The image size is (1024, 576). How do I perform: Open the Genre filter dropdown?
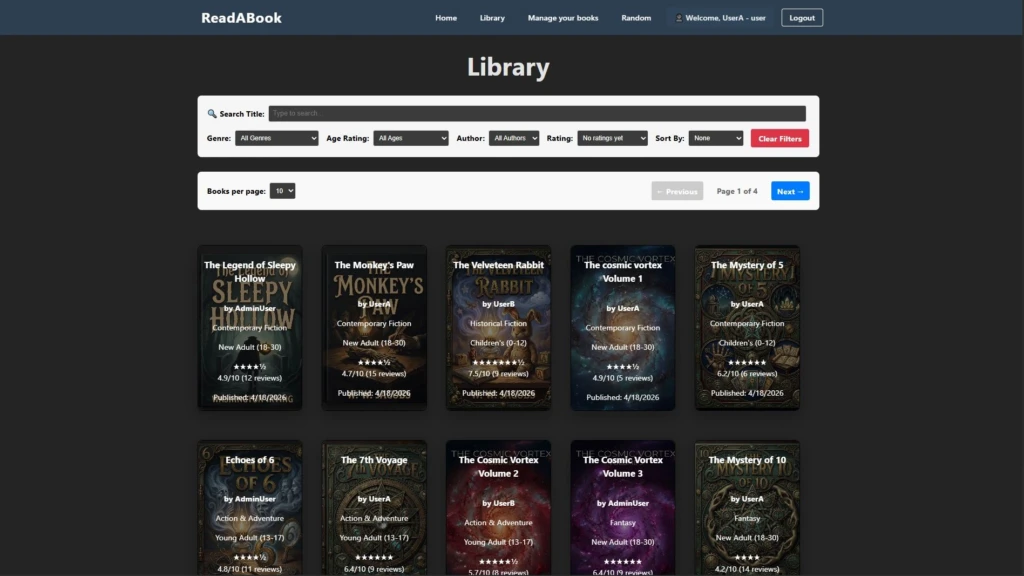pos(277,138)
